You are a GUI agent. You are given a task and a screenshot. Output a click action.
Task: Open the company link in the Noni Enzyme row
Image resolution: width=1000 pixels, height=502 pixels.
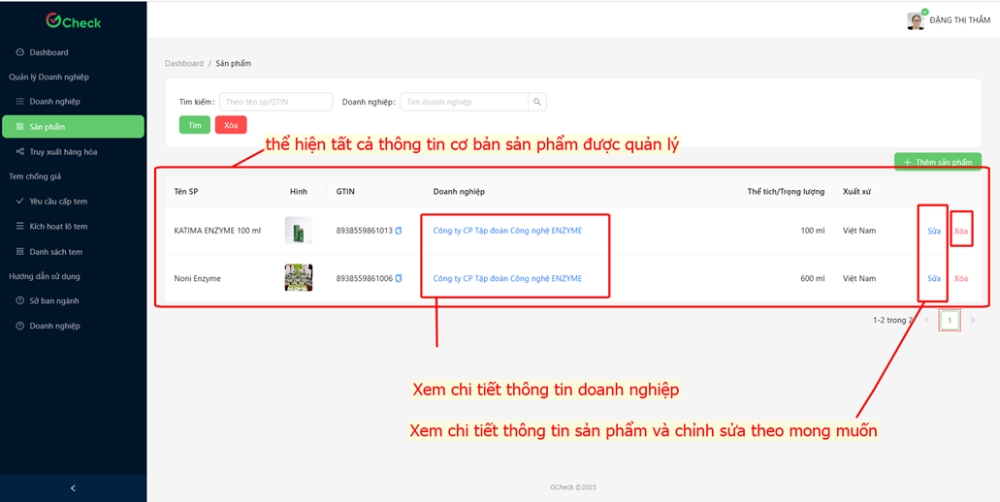(x=508, y=279)
